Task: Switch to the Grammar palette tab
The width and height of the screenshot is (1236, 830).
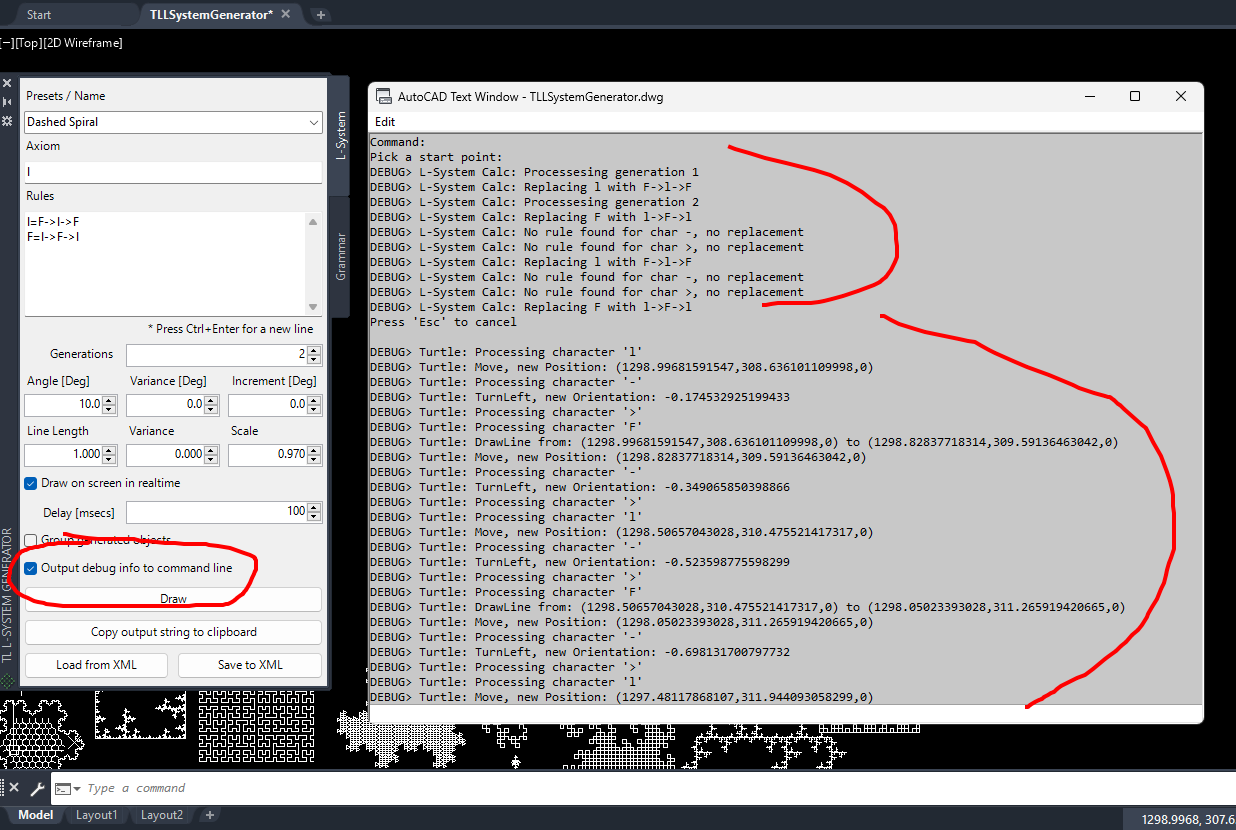Action: click(x=340, y=257)
